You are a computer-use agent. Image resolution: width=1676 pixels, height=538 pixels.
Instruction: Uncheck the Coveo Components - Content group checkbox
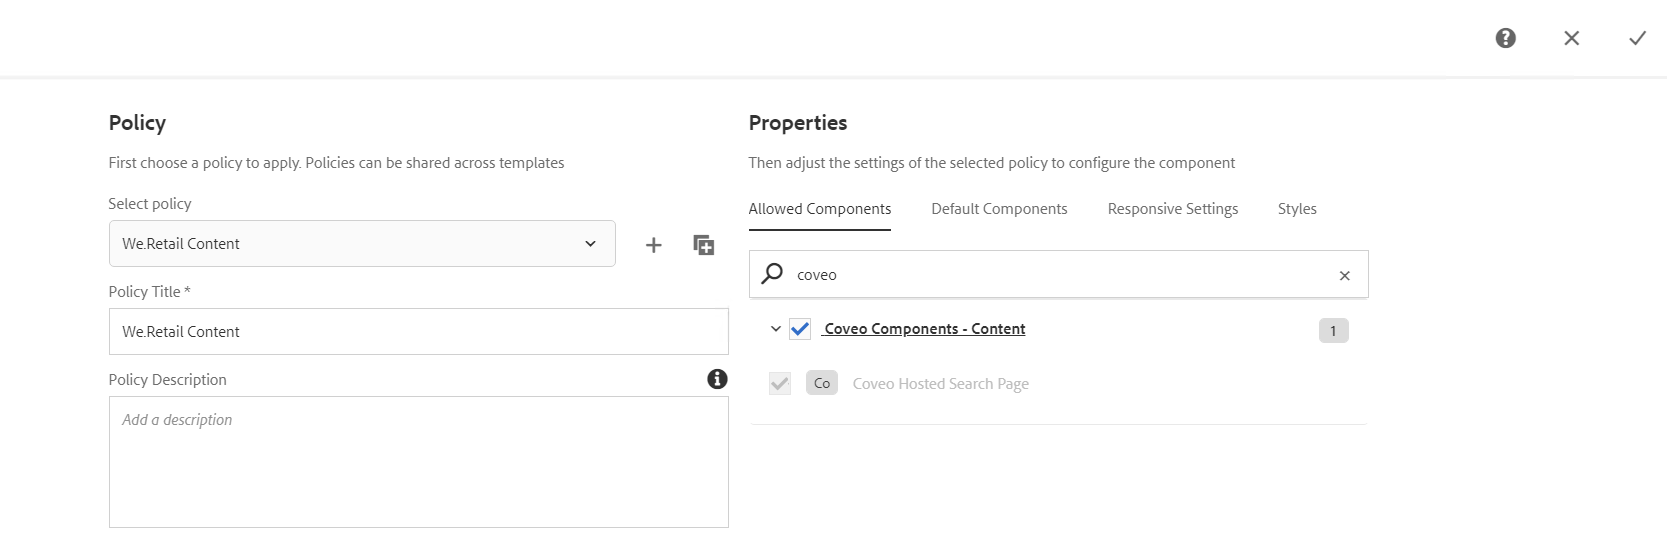(x=800, y=329)
